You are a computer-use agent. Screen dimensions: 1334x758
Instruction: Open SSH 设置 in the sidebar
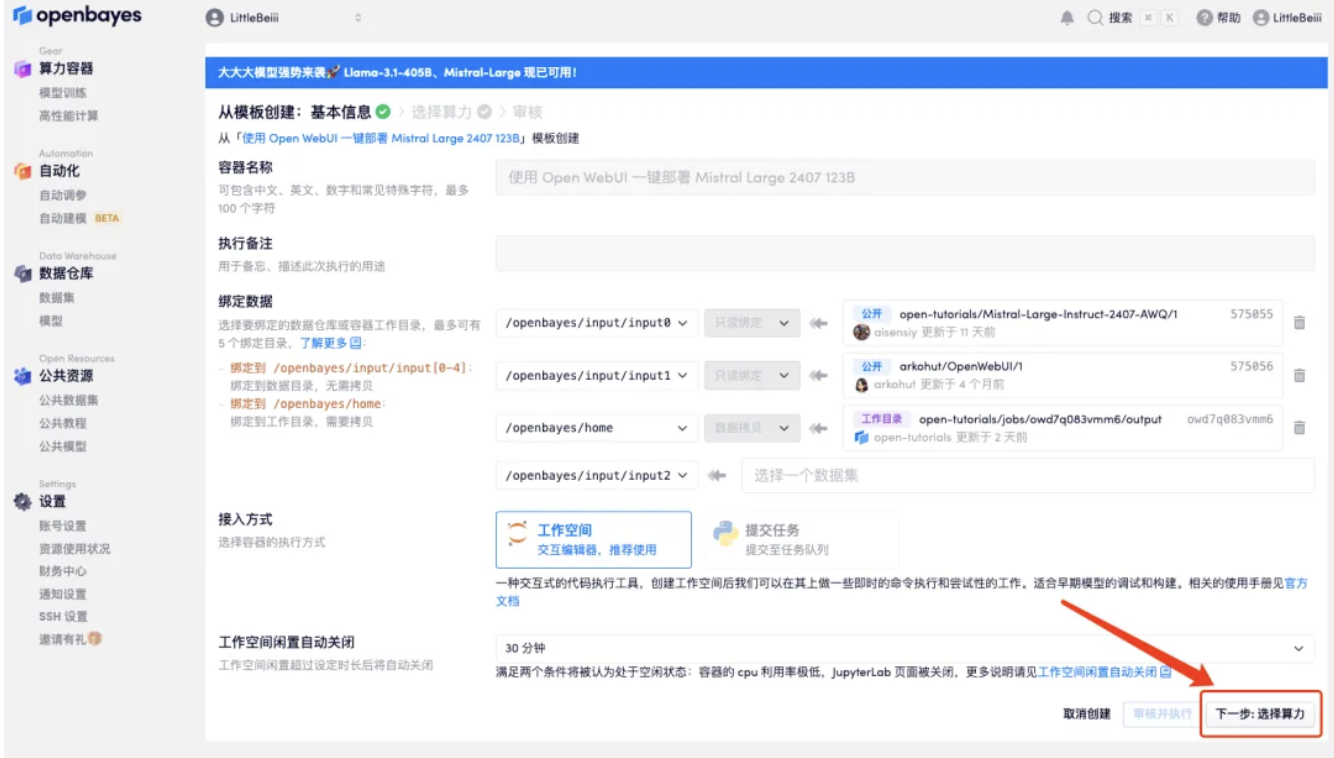(x=64, y=617)
